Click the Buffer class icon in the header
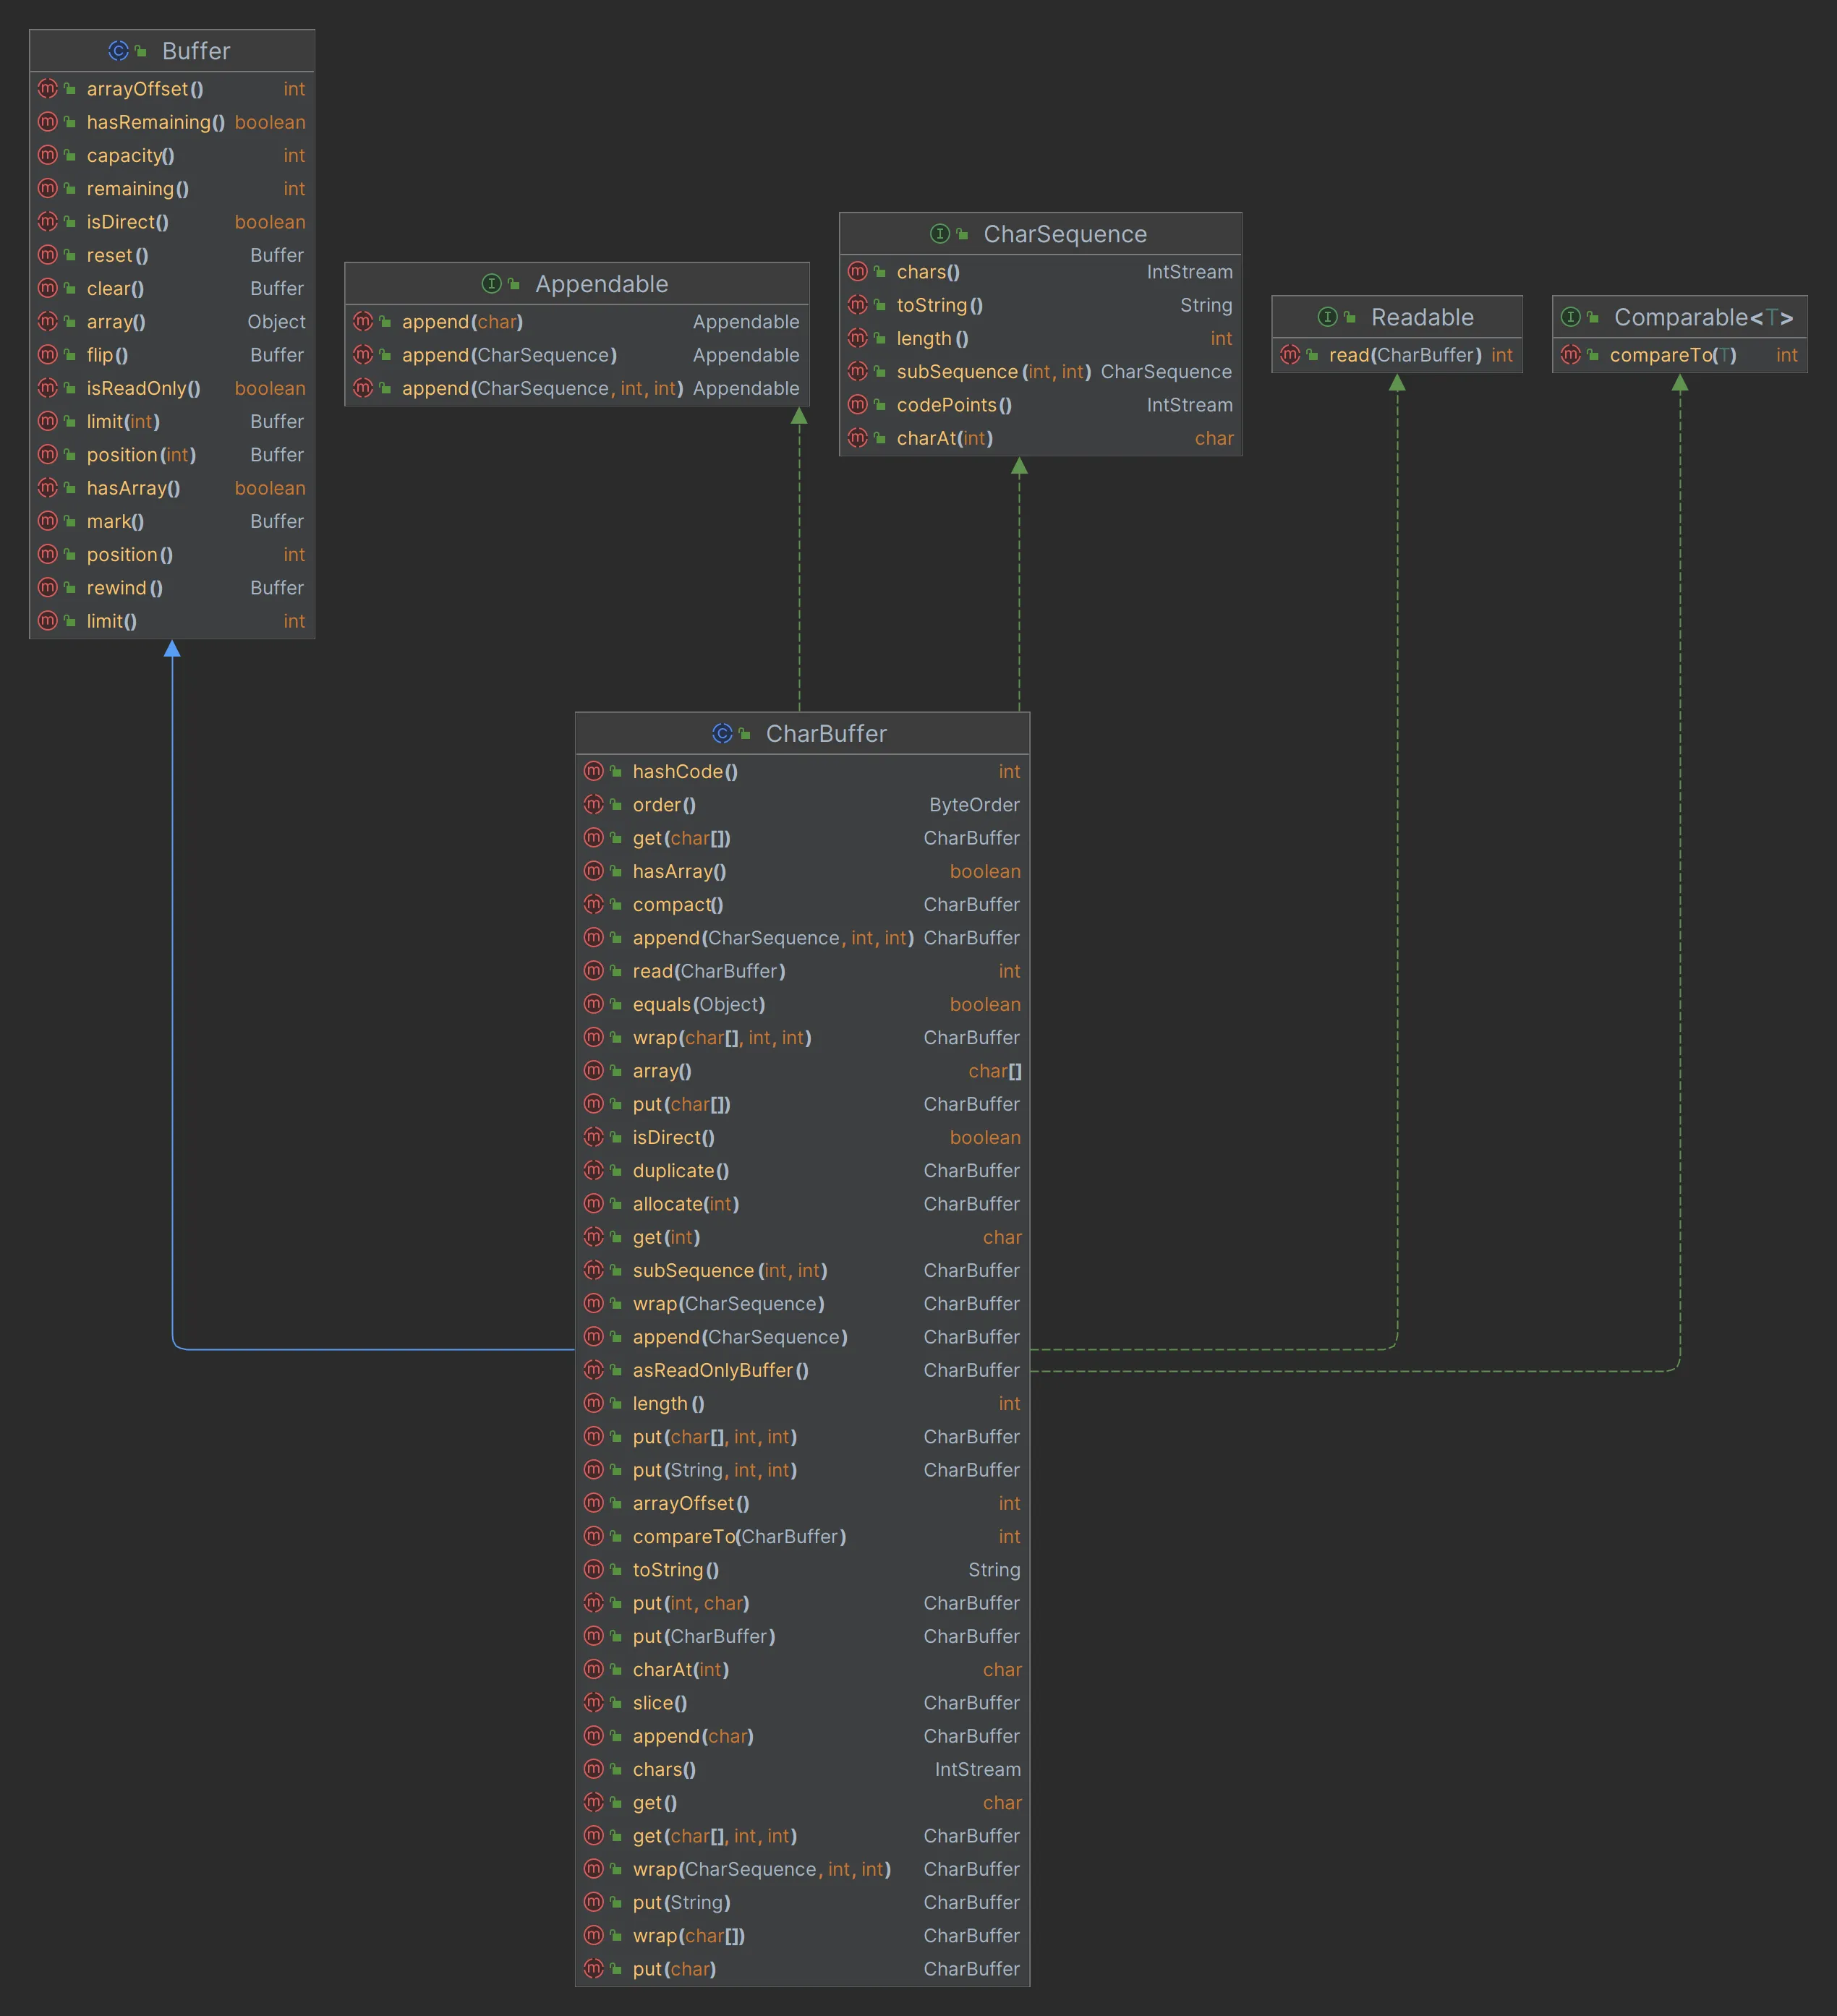Image resolution: width=1837 pixels, height=2016 pixels. (118, 51)
